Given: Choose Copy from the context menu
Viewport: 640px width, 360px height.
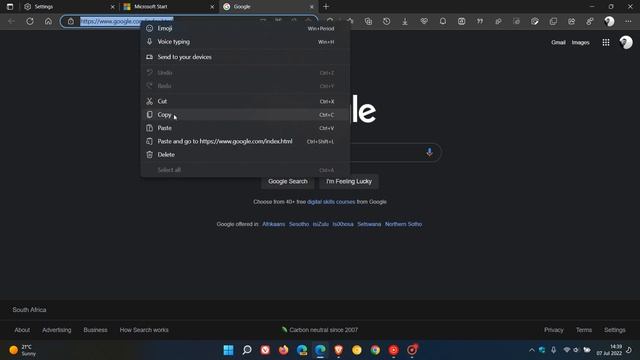Looking at the screenshot, I should point(245,115).
